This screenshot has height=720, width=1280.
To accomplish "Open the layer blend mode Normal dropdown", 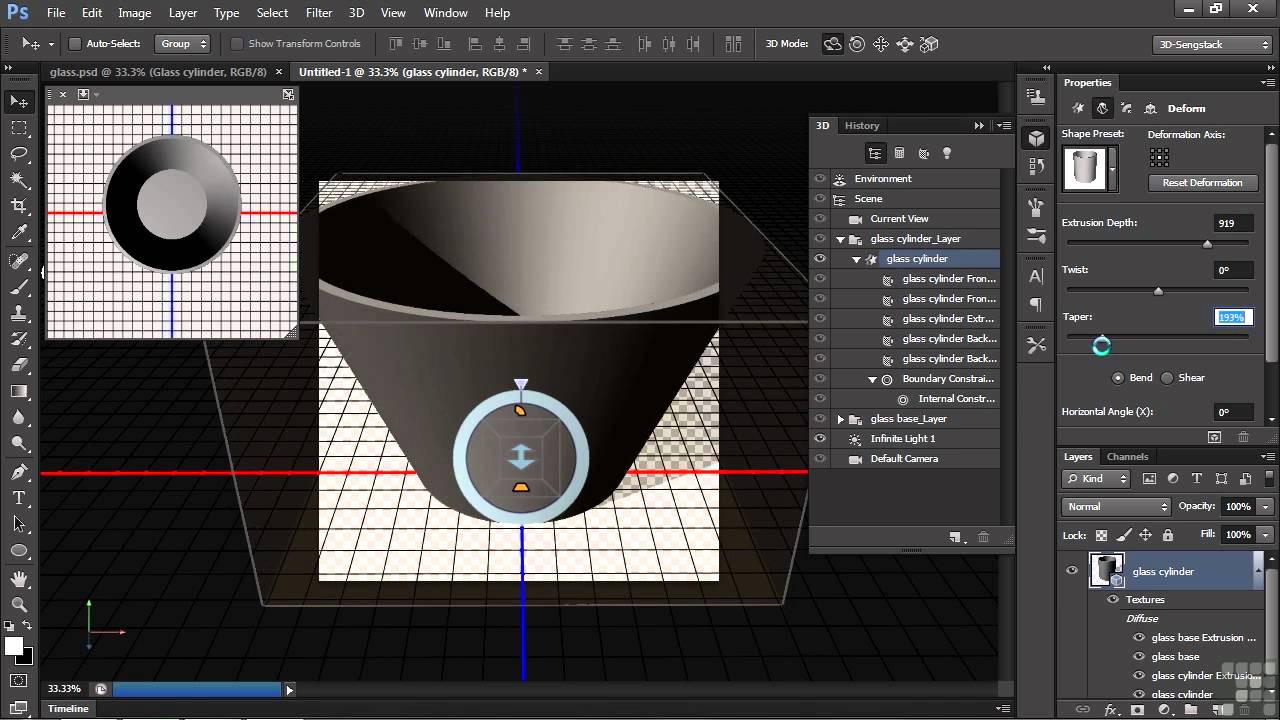I will click(1116, 507).
